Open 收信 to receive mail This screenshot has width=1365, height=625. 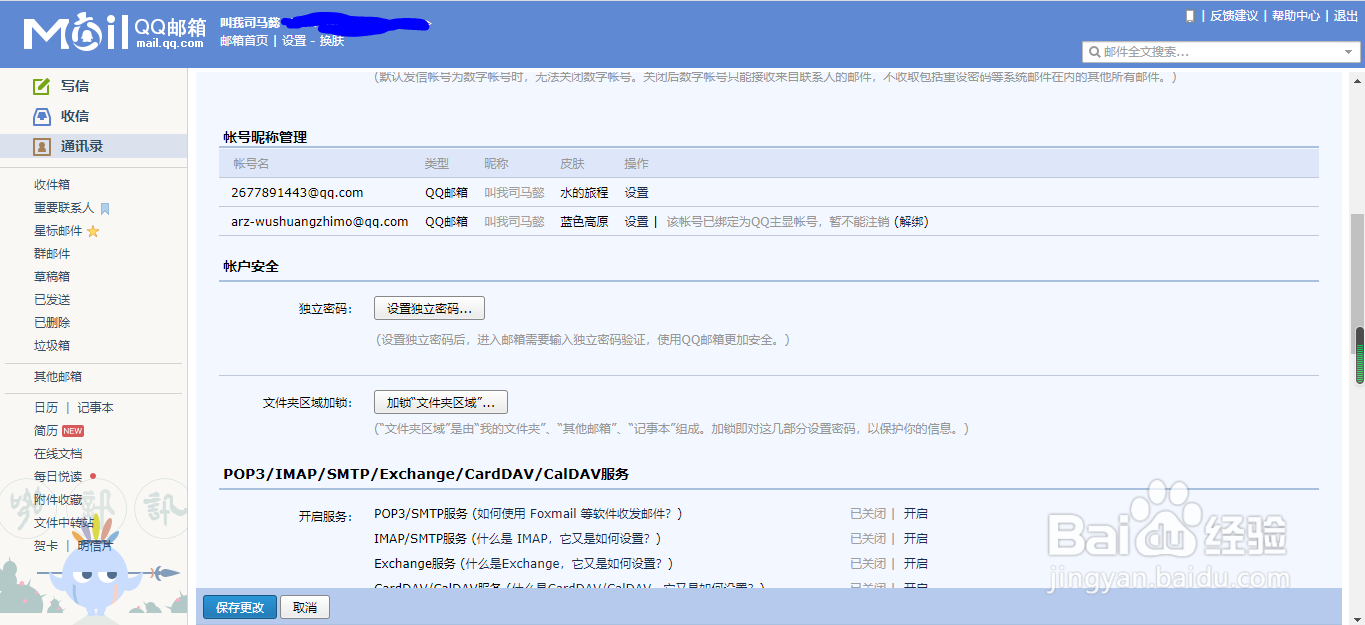pyautogui.click(x=75, y=116)
